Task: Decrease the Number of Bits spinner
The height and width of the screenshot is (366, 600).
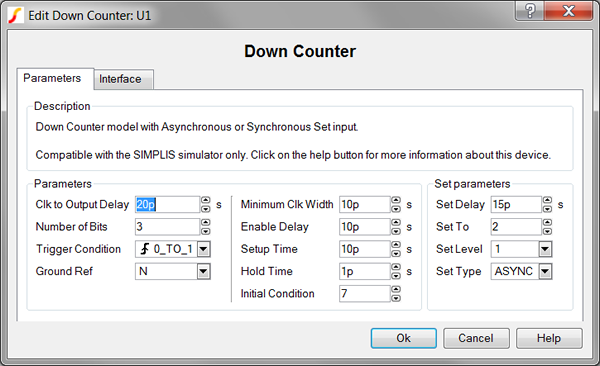Action: [205, 231]
